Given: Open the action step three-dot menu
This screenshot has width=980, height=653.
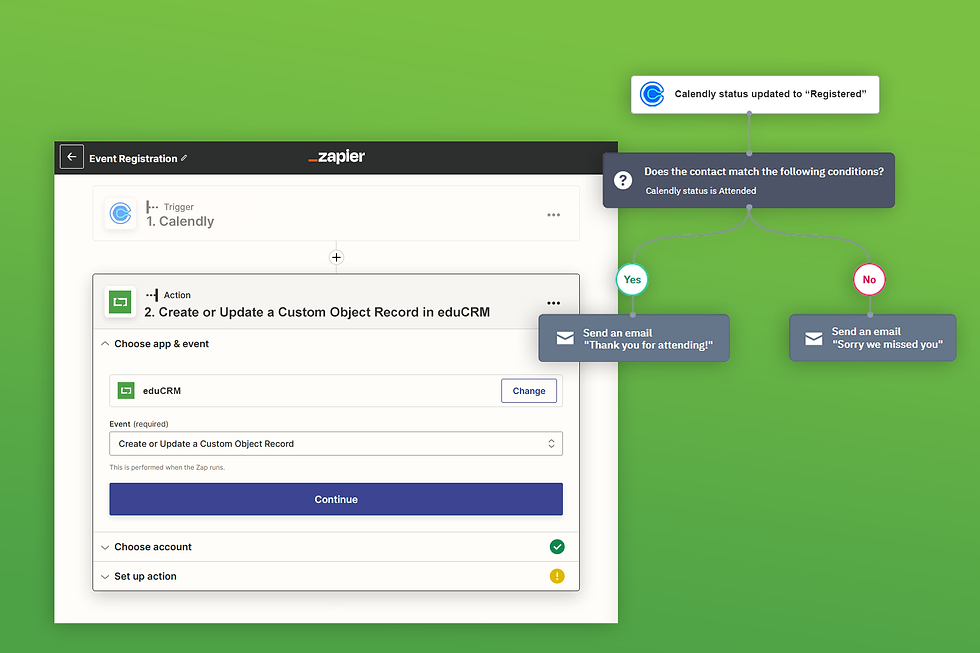Looking at the screenshot, I should (554, 303).
